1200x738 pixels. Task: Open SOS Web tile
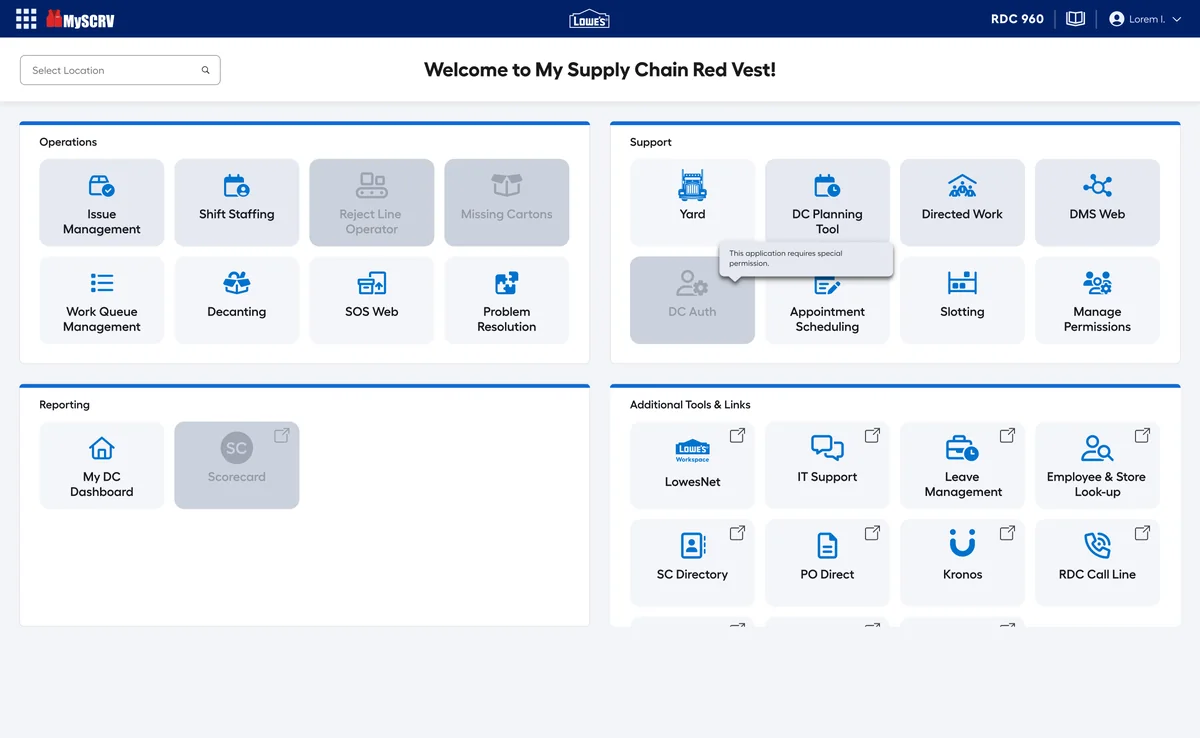coord(372,300)
